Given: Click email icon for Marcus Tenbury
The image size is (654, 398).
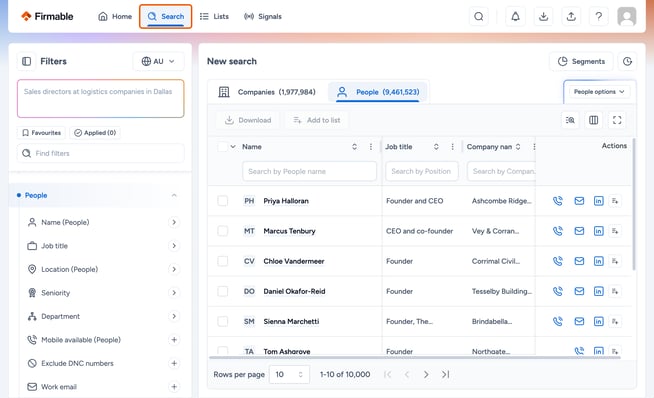Looking at the screenshot, I should point(579,231).
